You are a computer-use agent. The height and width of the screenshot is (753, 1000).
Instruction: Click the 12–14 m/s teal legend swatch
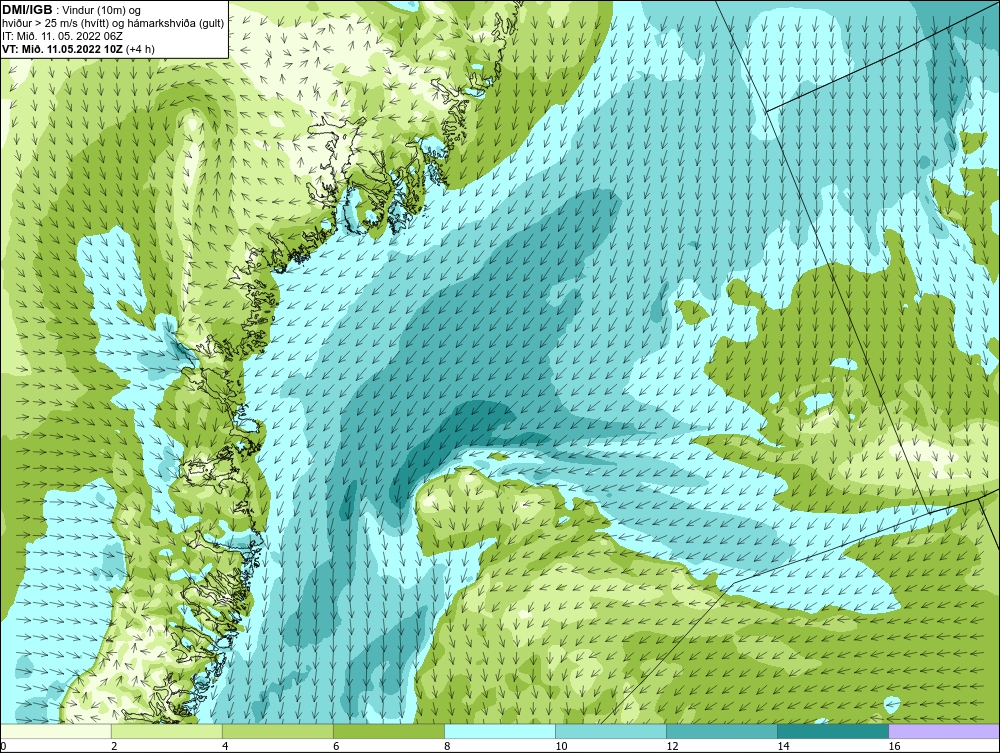coord(721,731)
